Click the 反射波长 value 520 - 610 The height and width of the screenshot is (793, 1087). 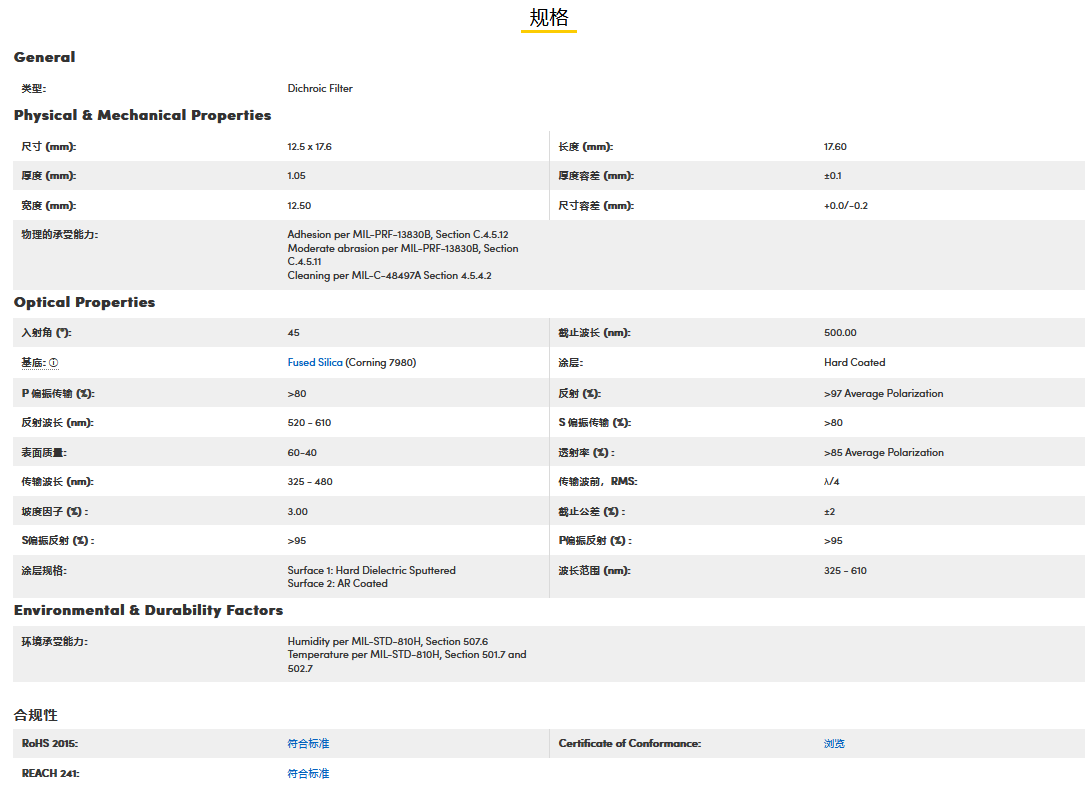309,423
